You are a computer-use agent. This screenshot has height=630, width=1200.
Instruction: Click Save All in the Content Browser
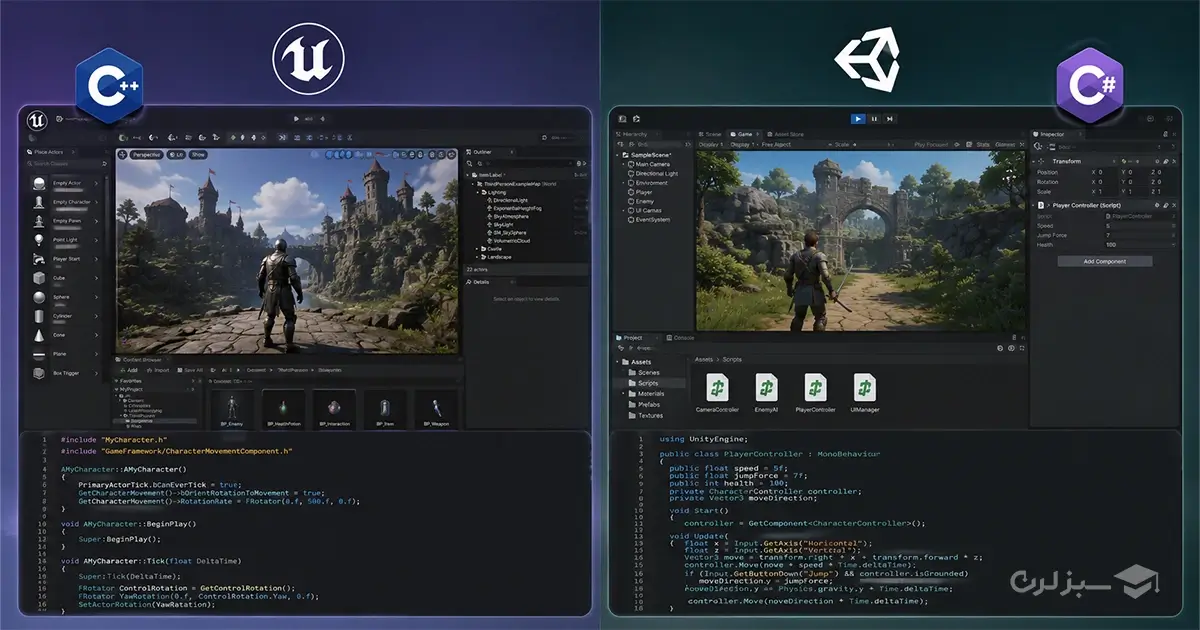coord(191,370)
